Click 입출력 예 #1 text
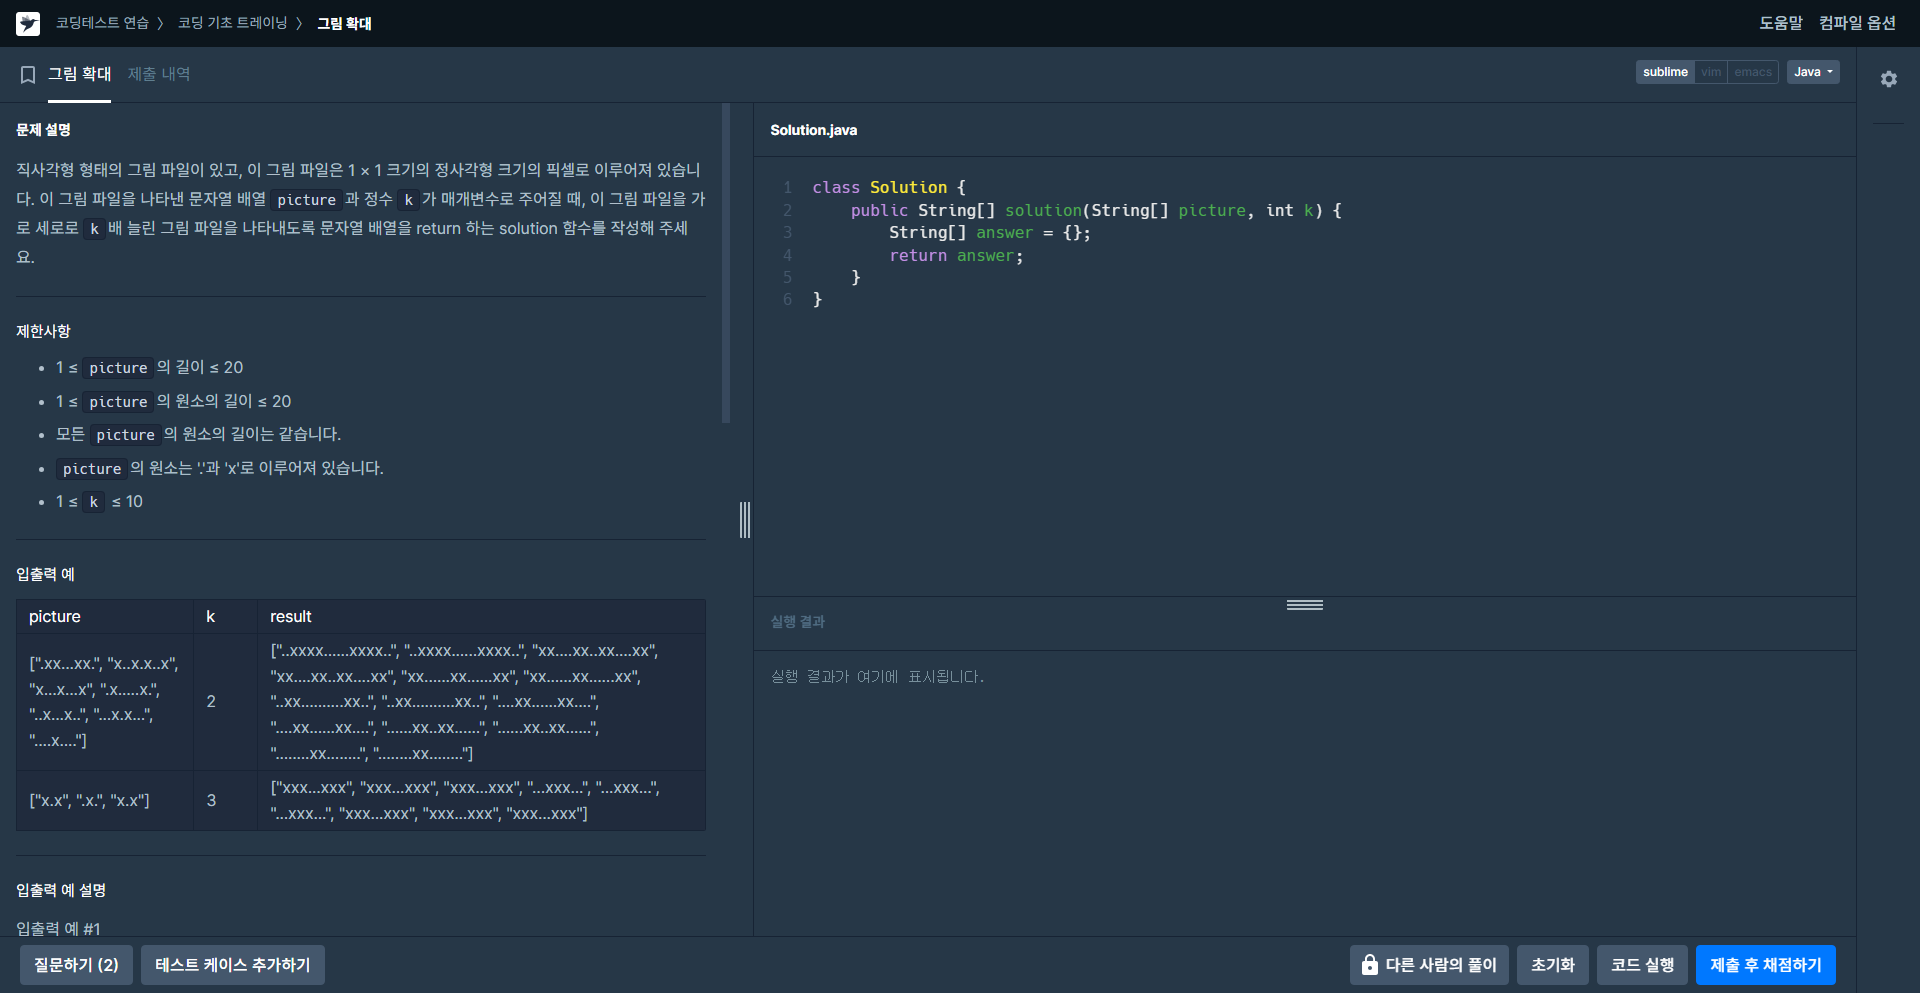The image size is (1920, 993). [58, 929]
